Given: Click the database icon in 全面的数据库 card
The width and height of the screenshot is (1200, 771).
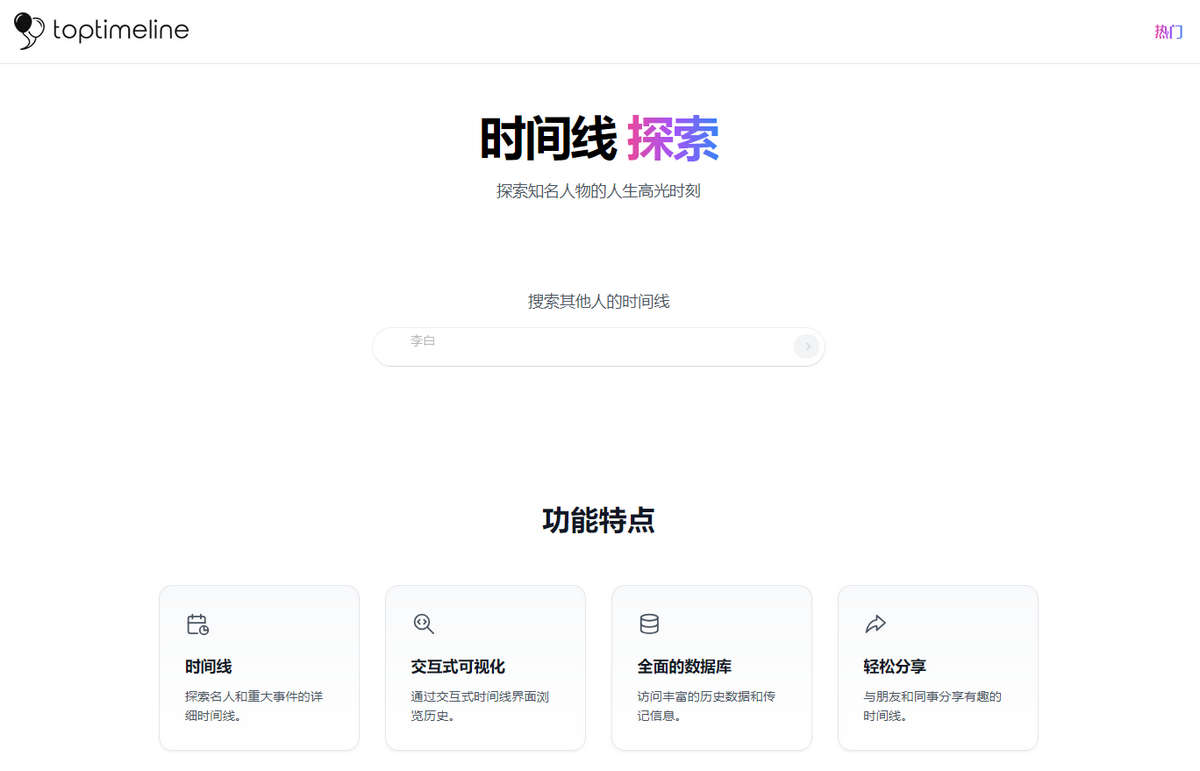Looking at the screenshot, I should pyautogui.click(x=649, y=624).
